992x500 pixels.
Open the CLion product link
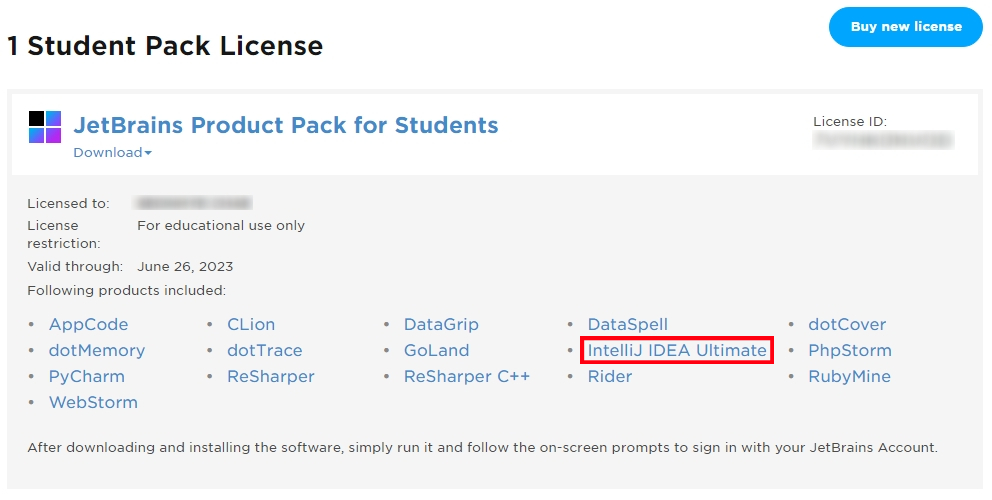pyautogui.click(x=251, y=324)
